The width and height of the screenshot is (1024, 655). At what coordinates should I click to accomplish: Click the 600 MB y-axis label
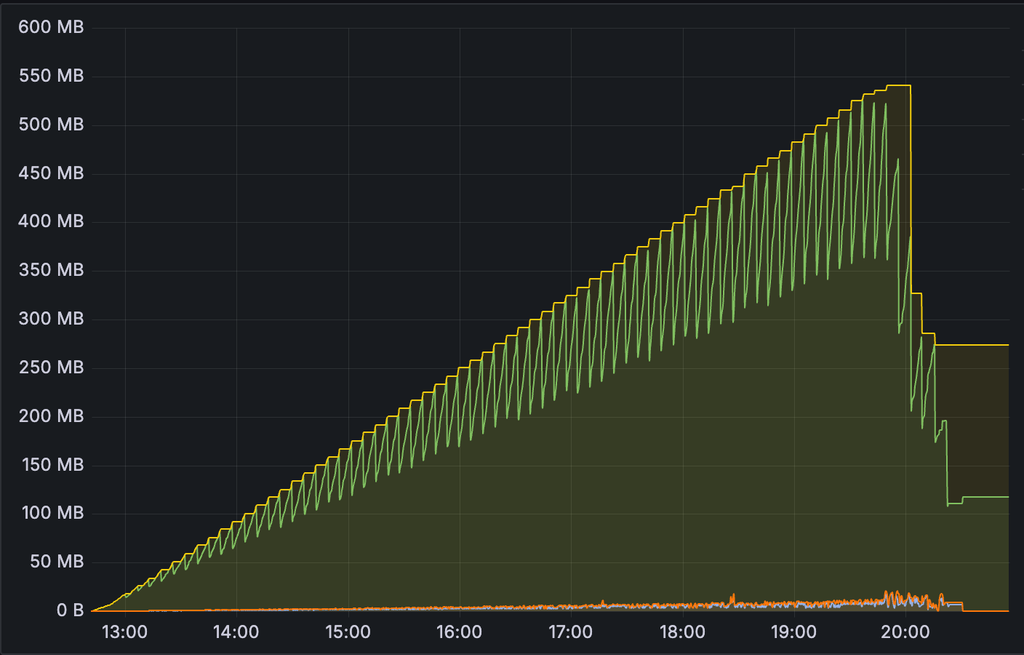point(51,28)
